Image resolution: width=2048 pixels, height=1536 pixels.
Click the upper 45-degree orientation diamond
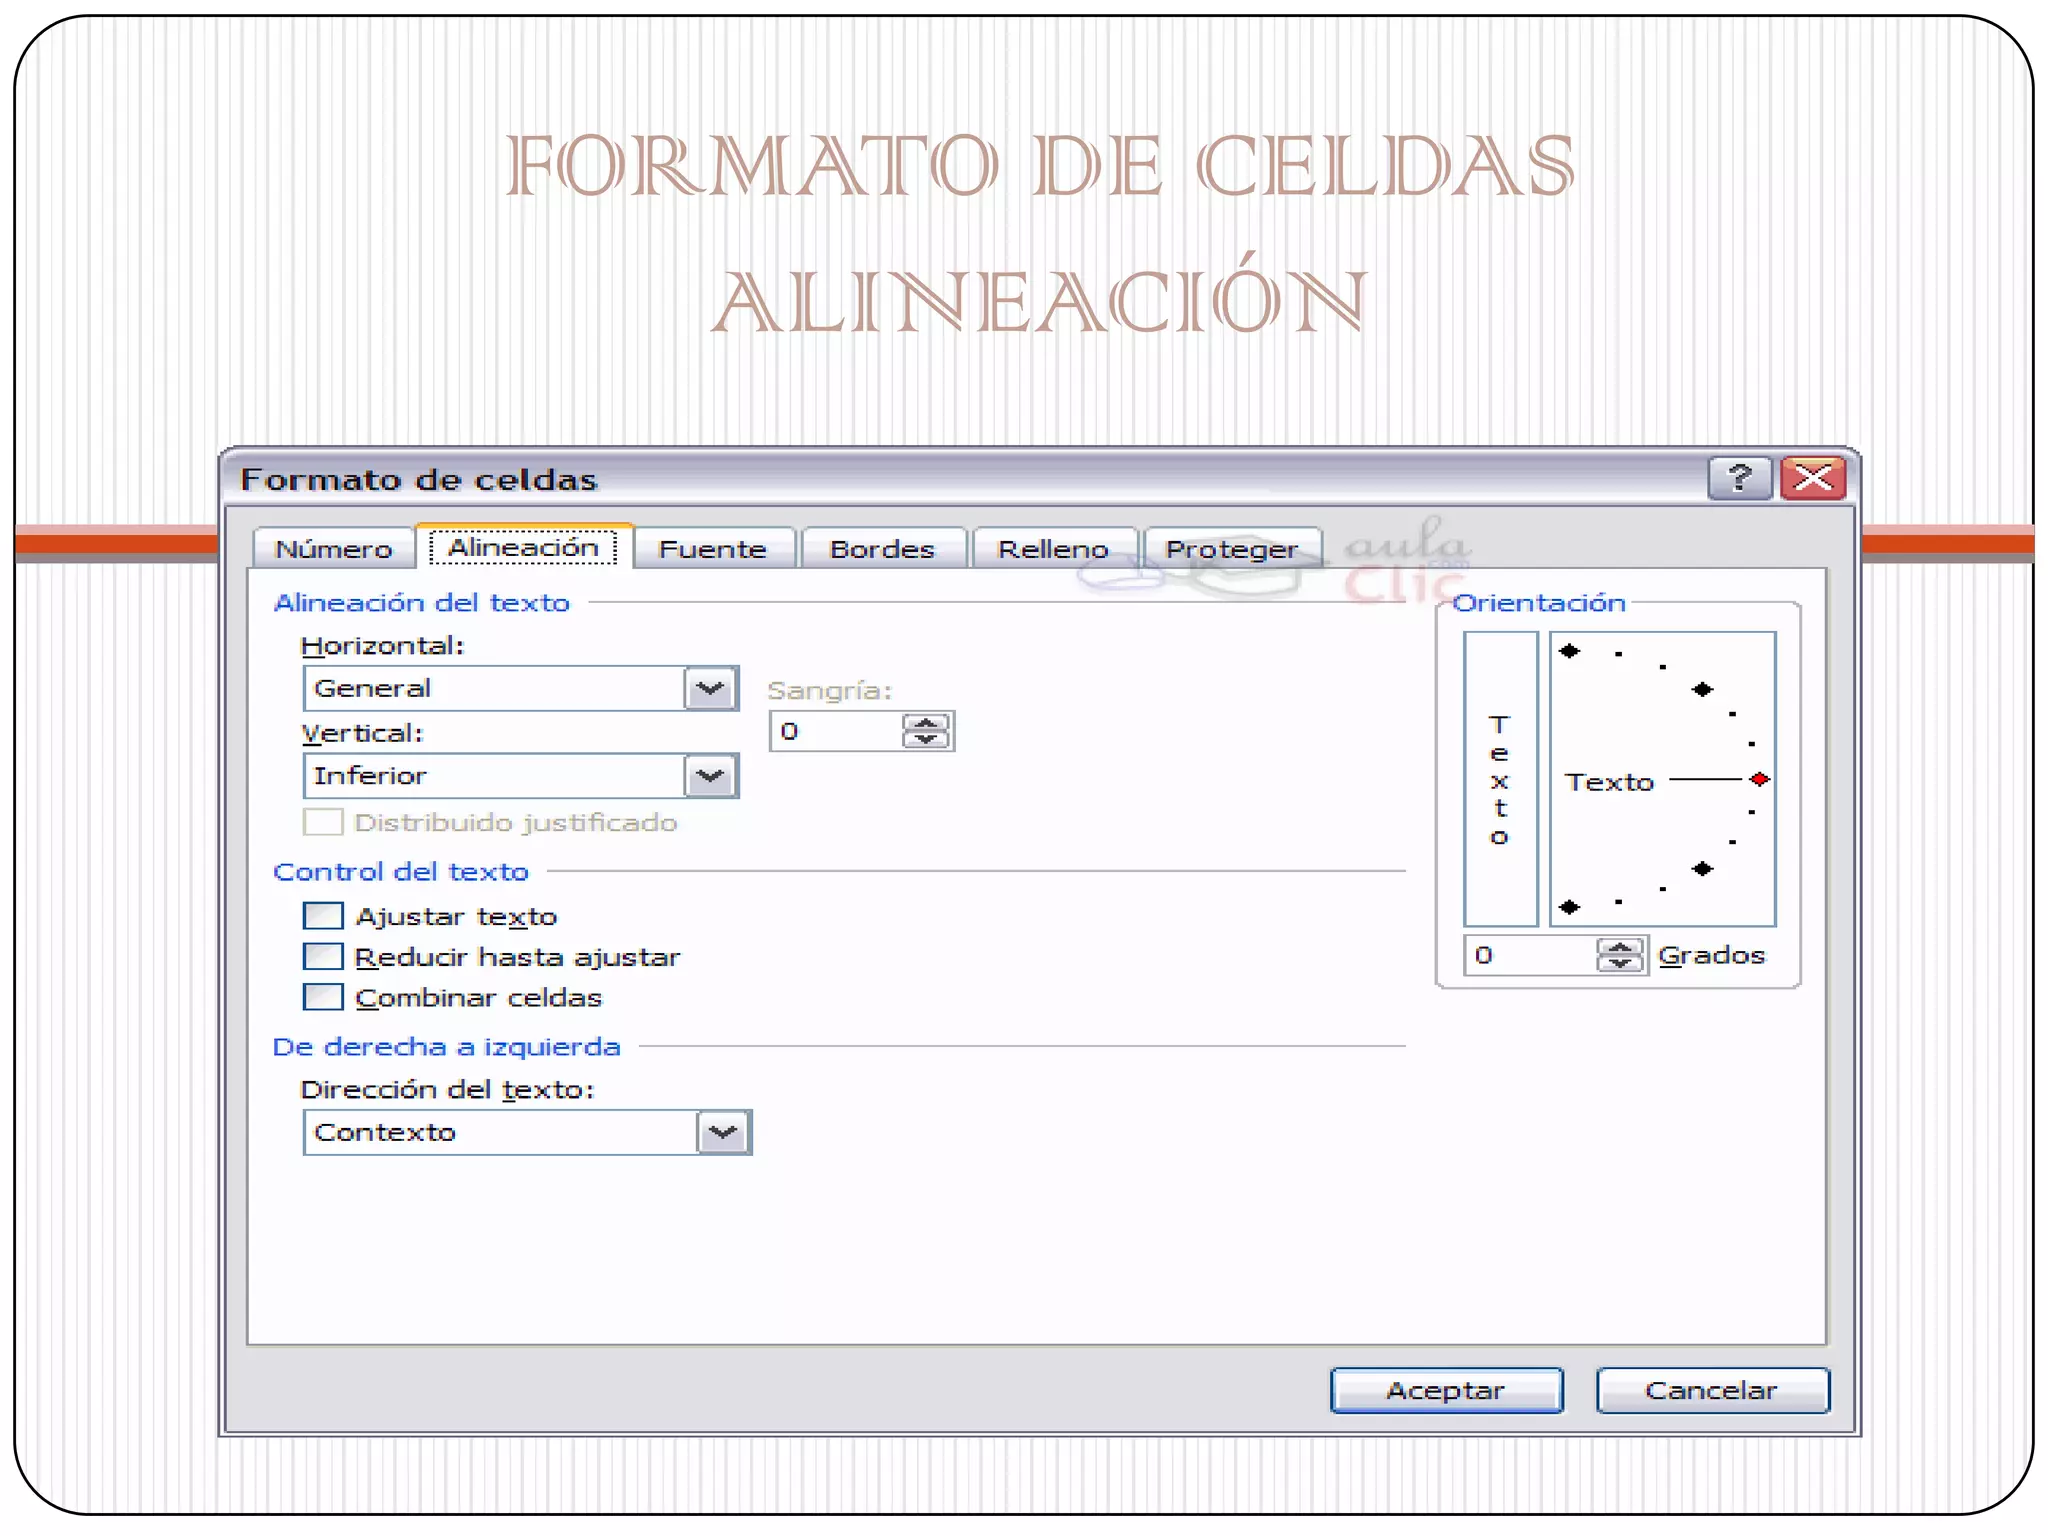point(1703,689)
